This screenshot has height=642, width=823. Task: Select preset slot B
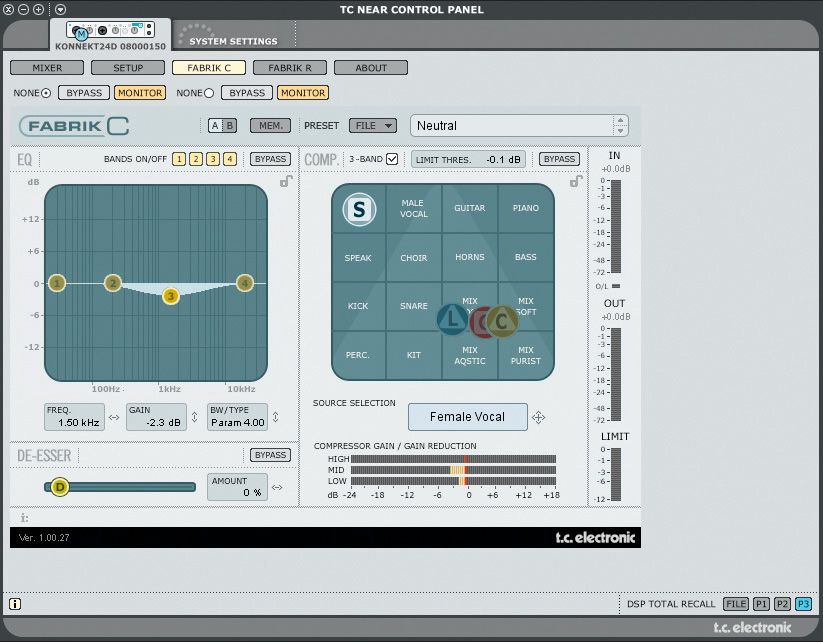[229, 125]
